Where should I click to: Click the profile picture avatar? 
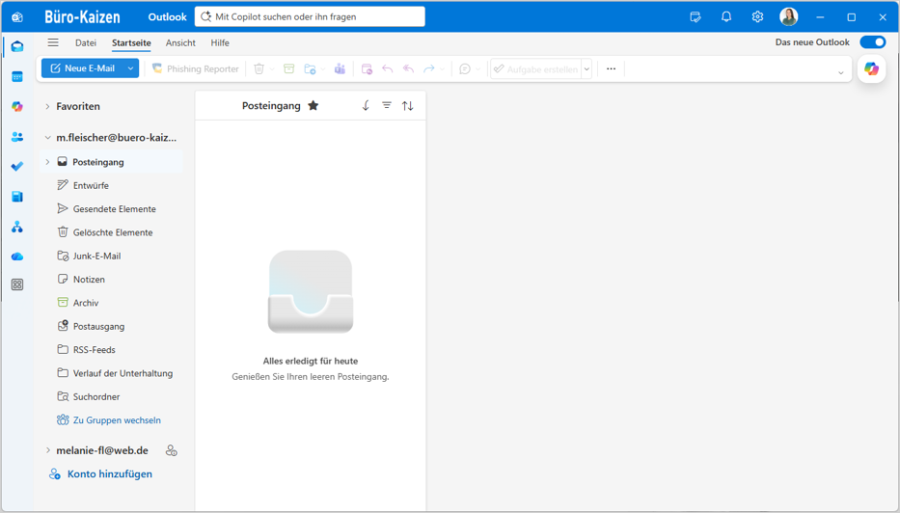coord(789,17)
